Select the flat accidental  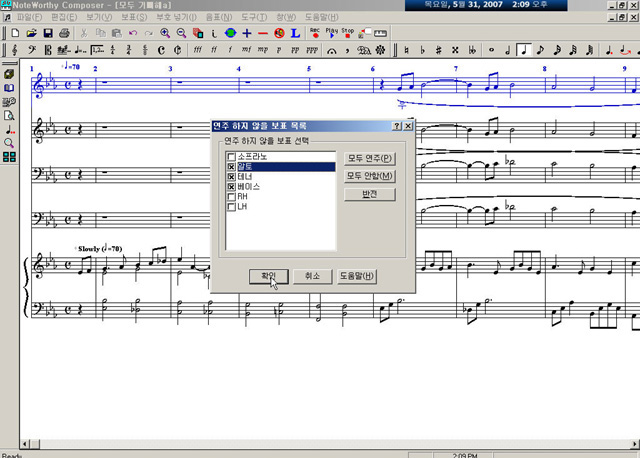pos(422,50)
